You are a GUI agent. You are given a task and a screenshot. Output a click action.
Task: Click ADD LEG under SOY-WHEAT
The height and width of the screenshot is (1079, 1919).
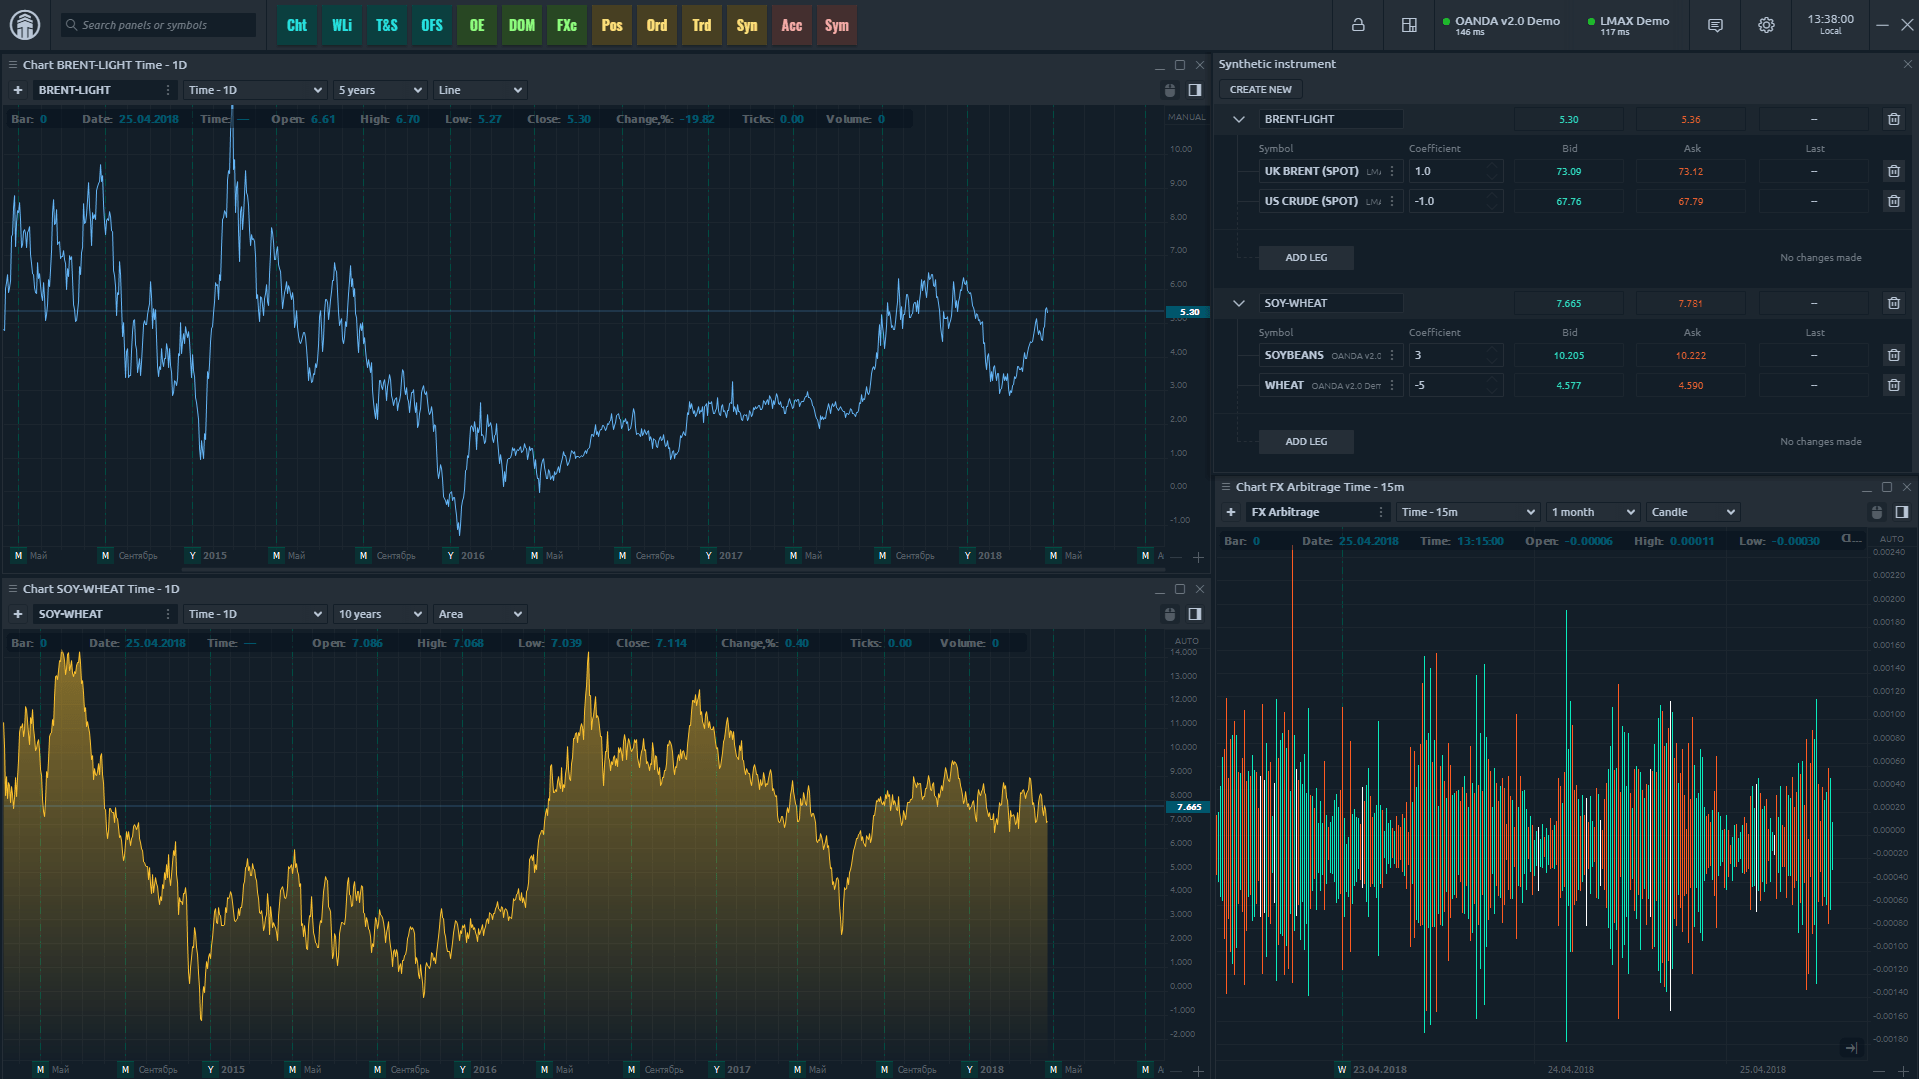coord(1305,441)
